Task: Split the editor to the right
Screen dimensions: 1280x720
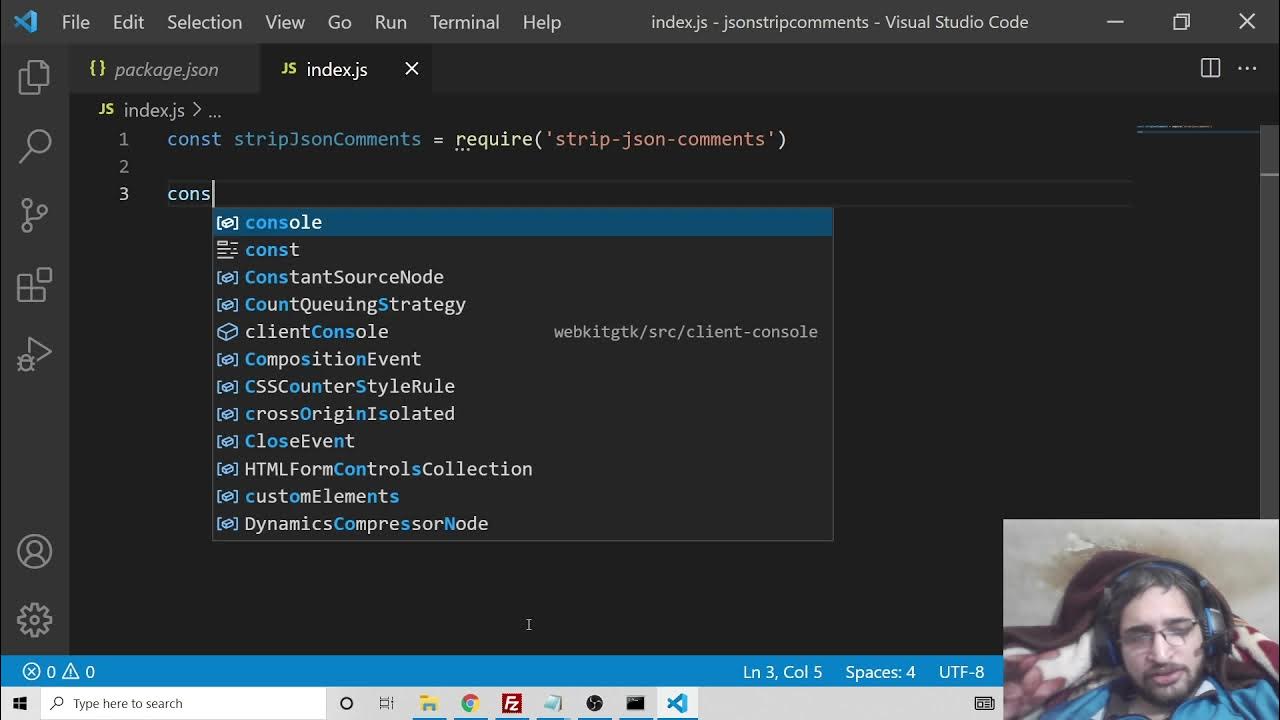Action: click(1210, 68)
